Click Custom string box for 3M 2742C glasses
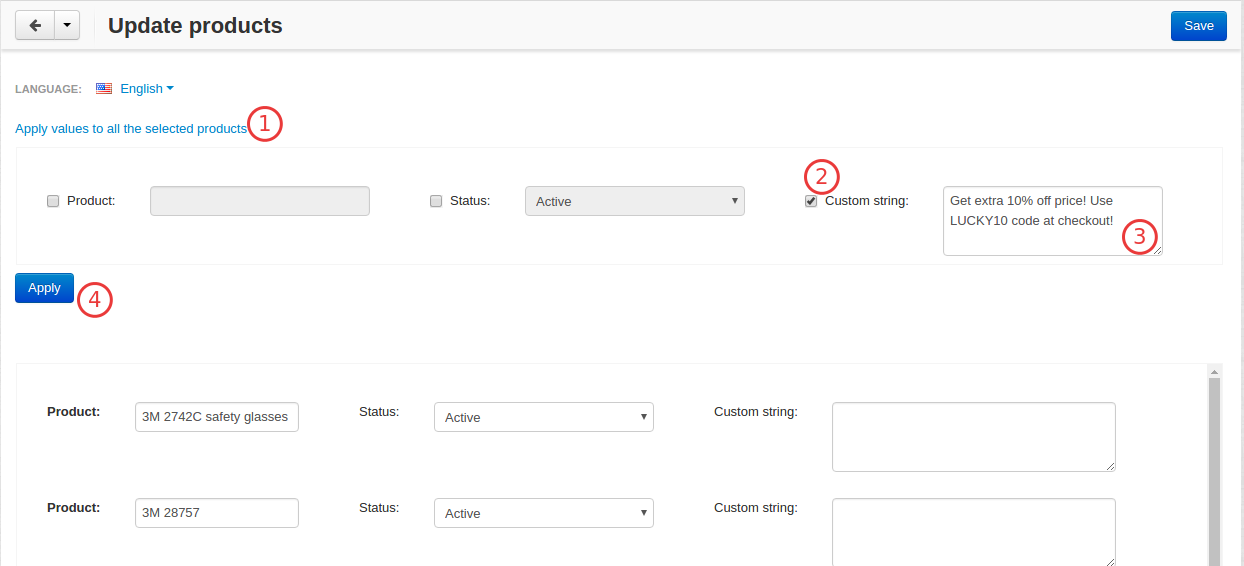 tap(974, 437)
